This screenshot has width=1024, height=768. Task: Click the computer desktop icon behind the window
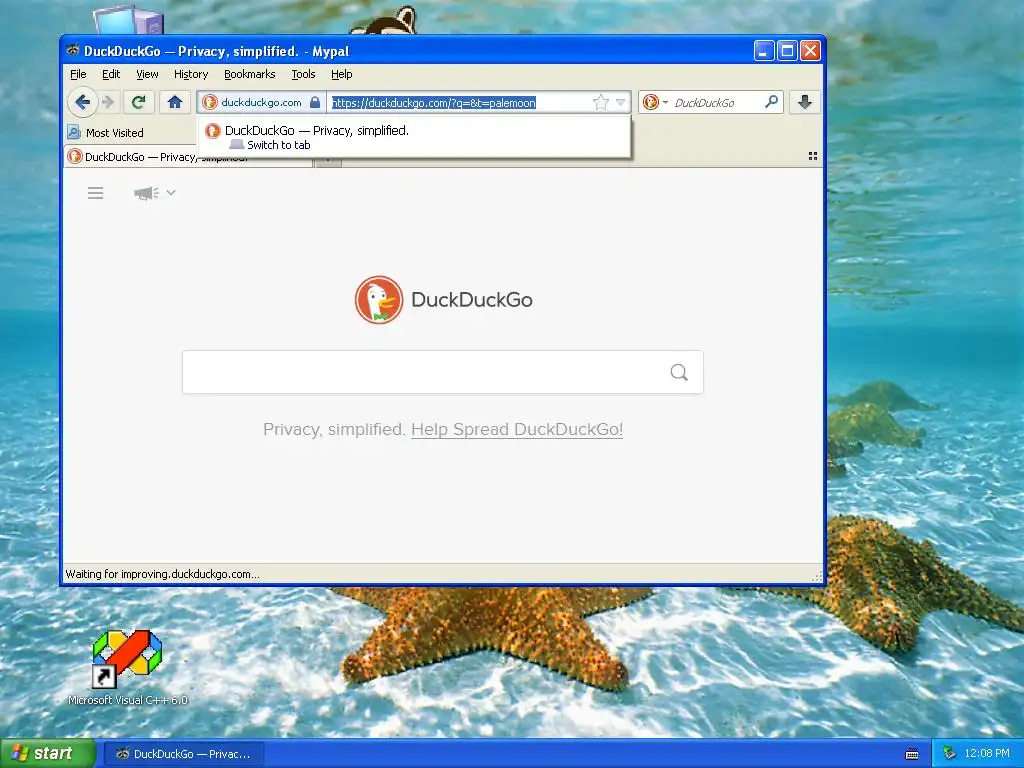click(128, 20)
